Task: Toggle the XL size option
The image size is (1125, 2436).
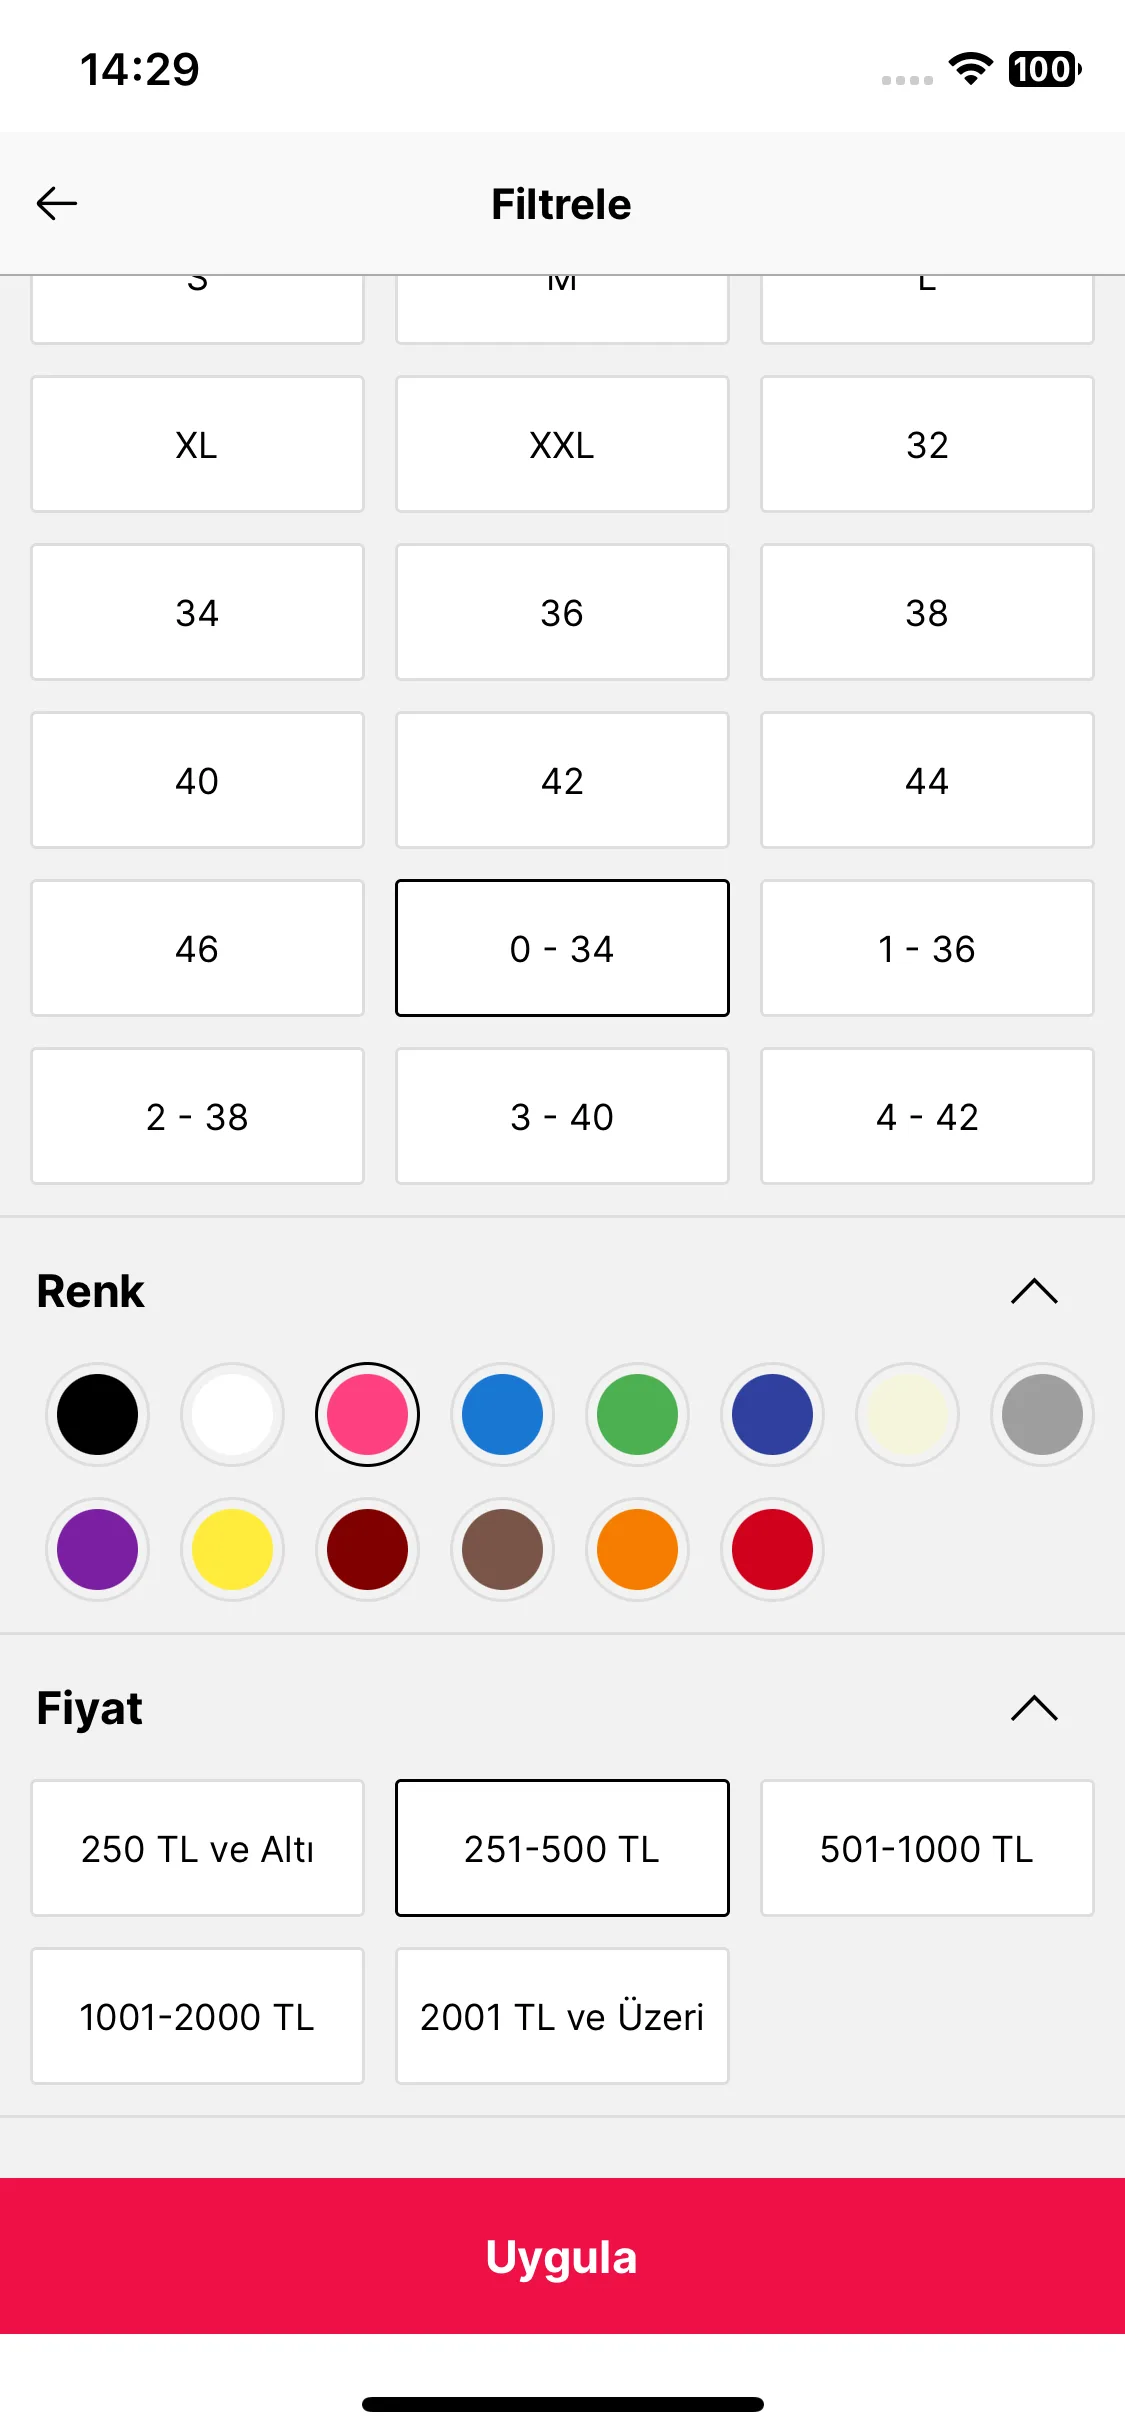Action: coord(197,444)
